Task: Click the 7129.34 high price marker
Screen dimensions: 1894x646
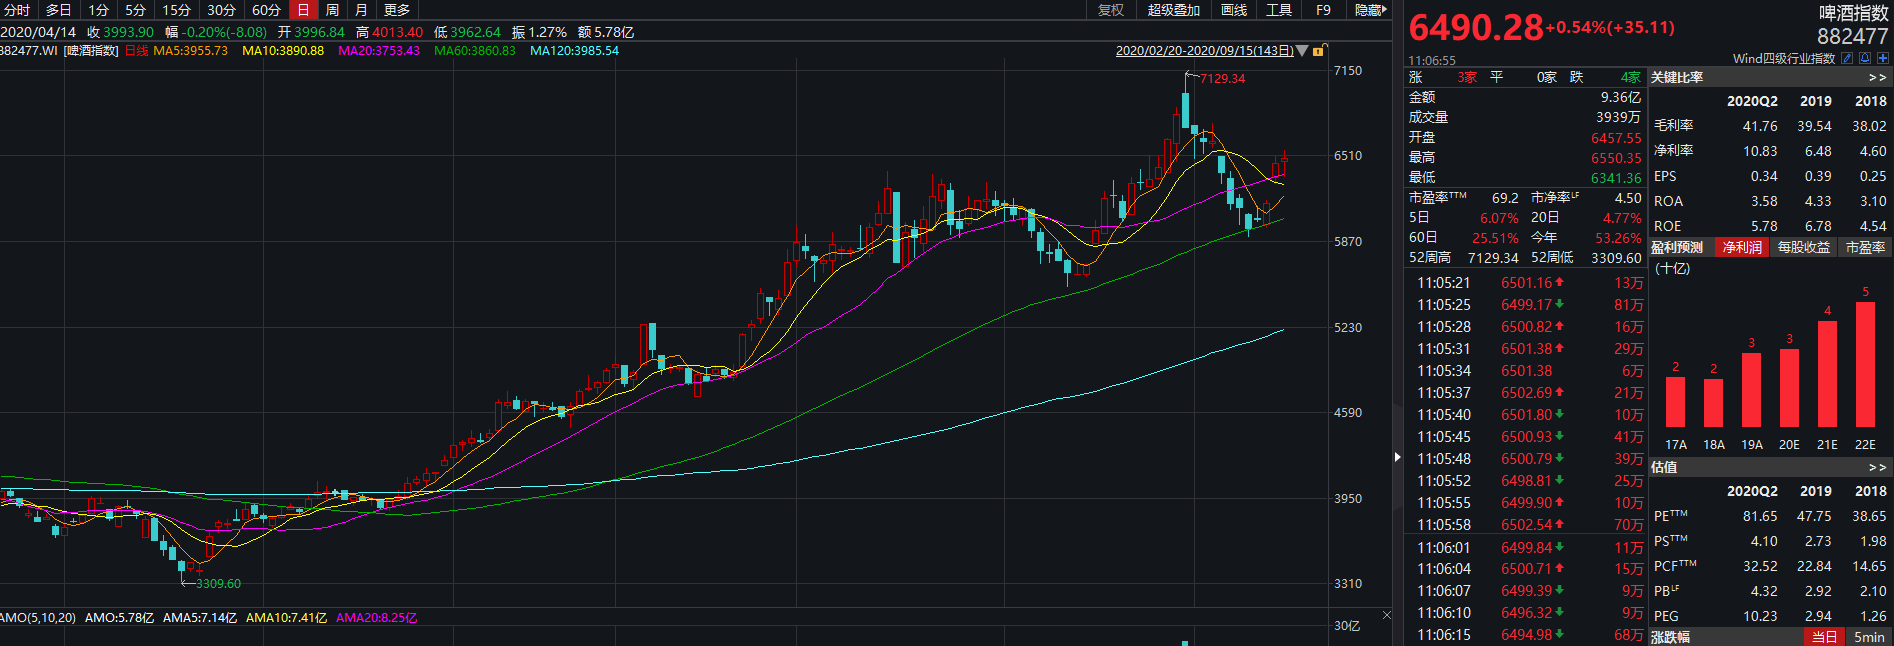Action: tap(1222, 78)
